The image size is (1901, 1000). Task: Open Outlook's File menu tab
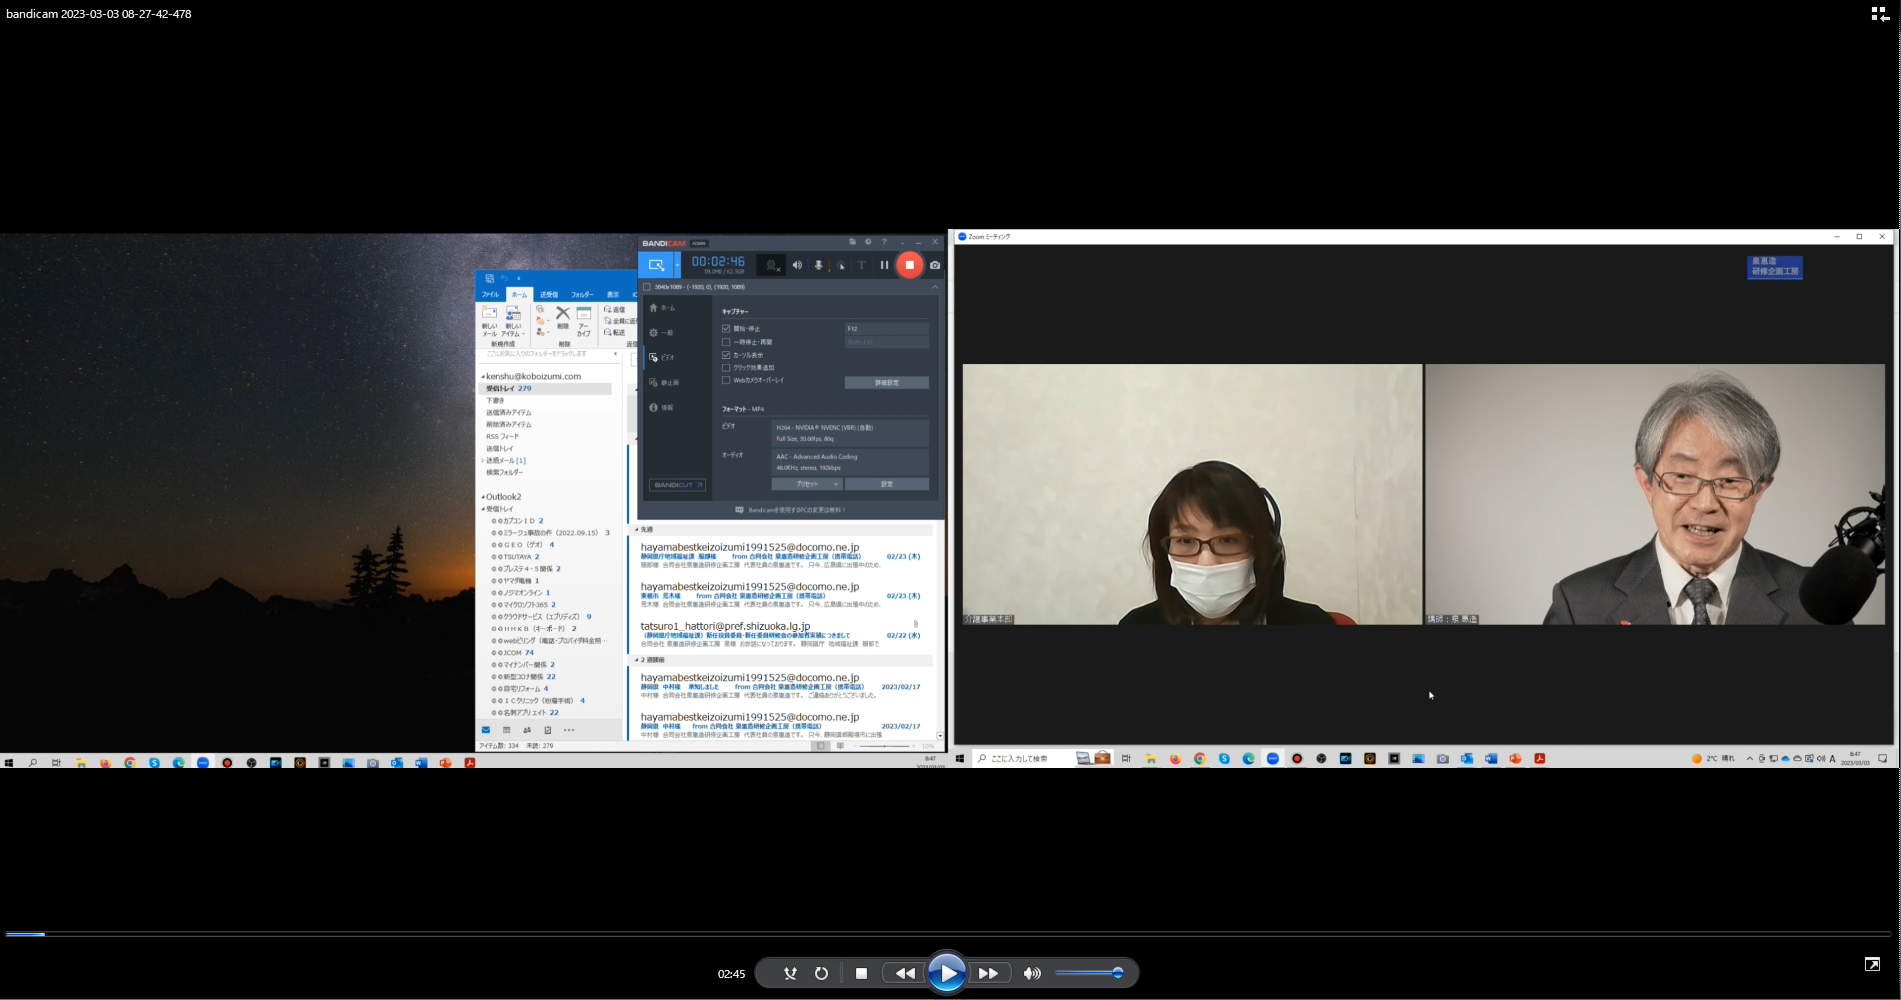click(490, 295)
